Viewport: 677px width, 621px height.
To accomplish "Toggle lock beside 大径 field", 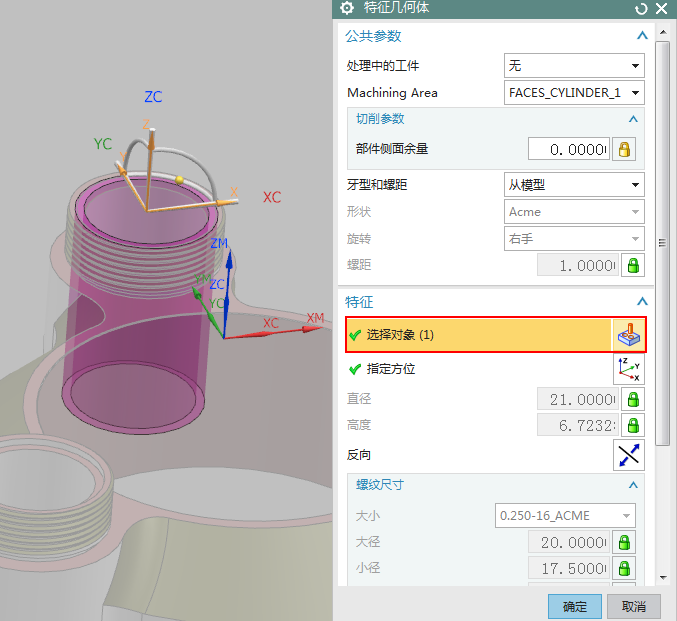I will tap(623, 542).
